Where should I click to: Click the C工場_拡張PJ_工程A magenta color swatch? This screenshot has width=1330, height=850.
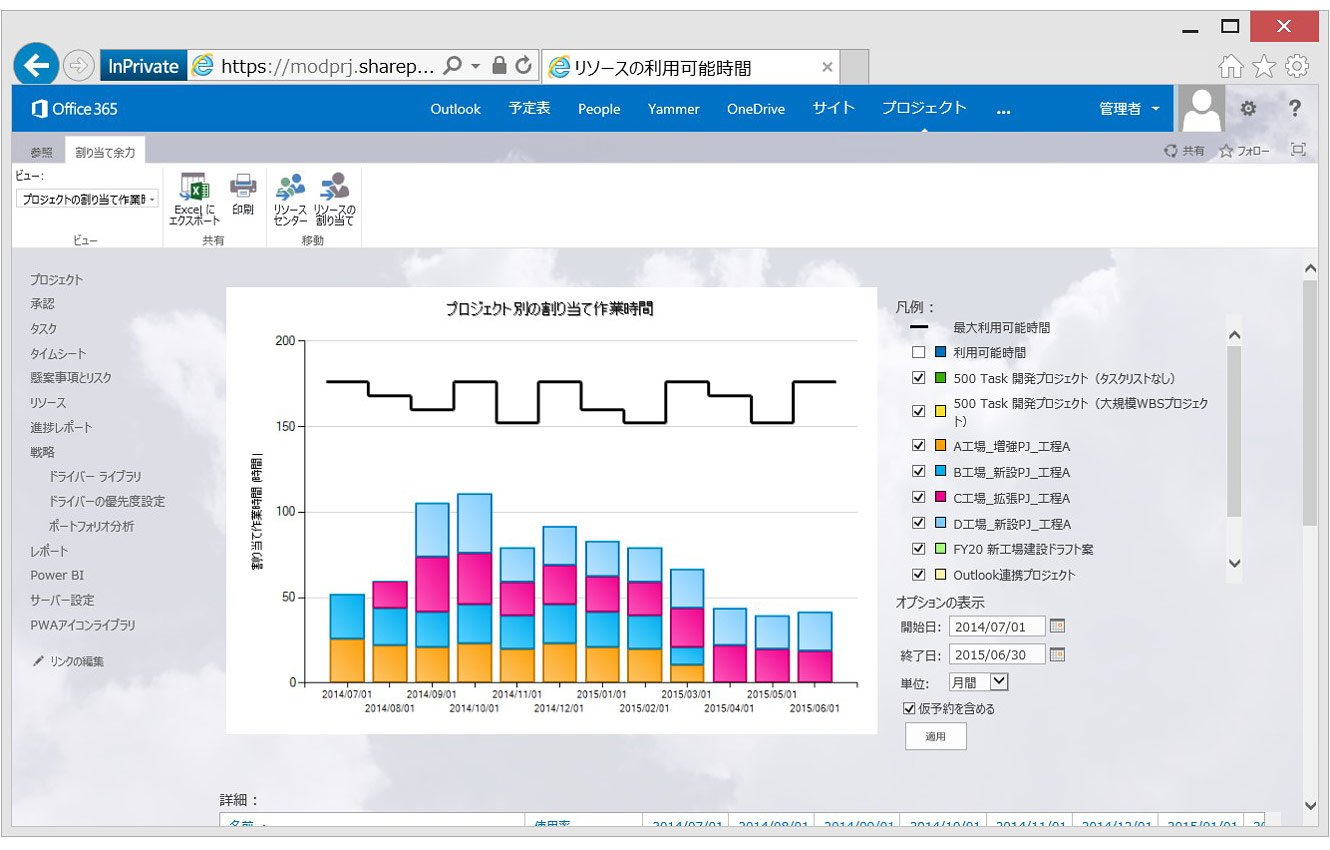[x=940, y=498]
